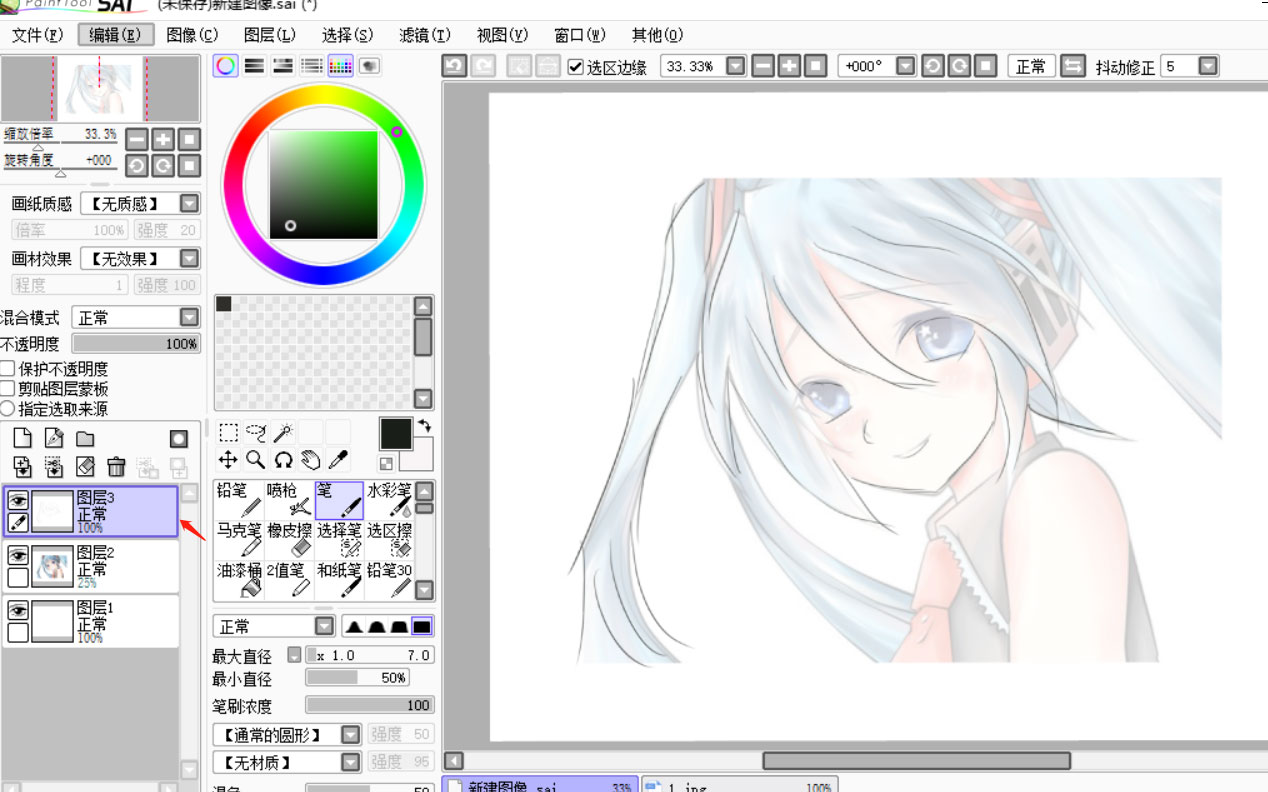Create a new normal layer
Image resolution: width=1268 pixels, height=792 pixels.
[x=22, y=438]
